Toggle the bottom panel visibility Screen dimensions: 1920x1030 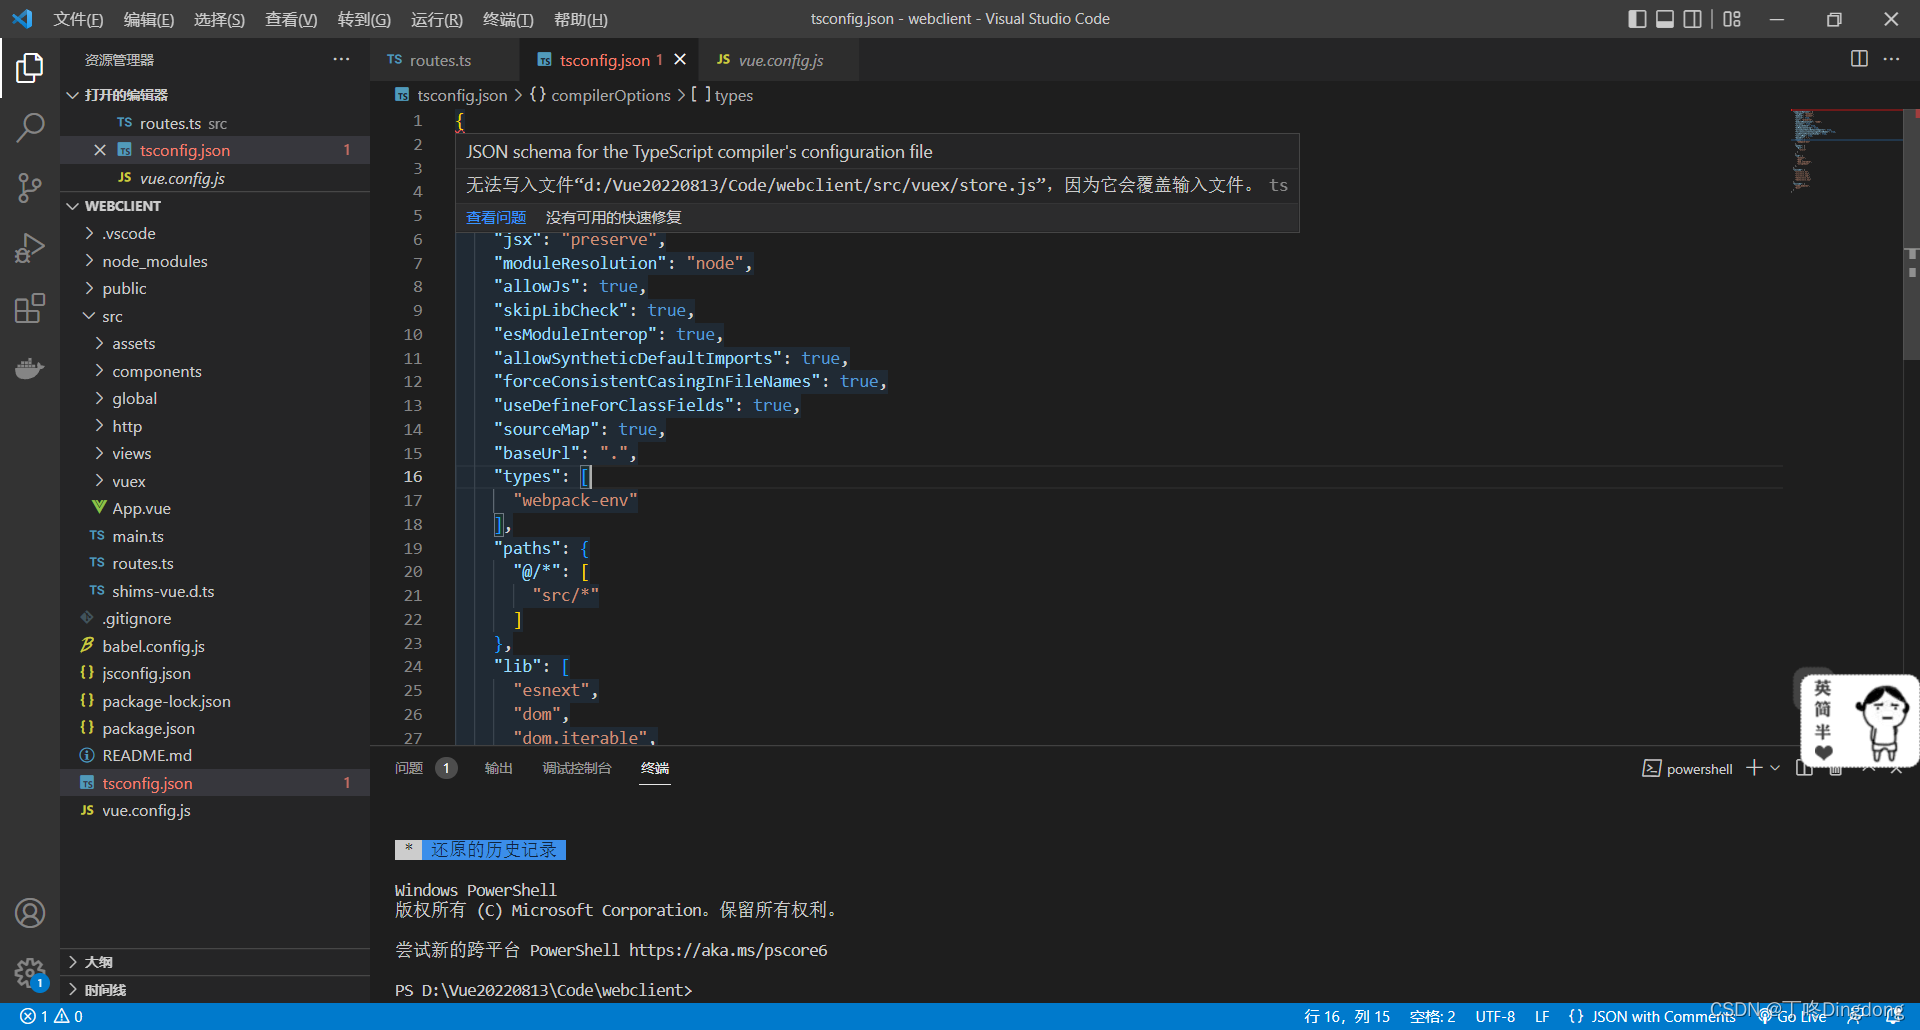(1664, 19)
